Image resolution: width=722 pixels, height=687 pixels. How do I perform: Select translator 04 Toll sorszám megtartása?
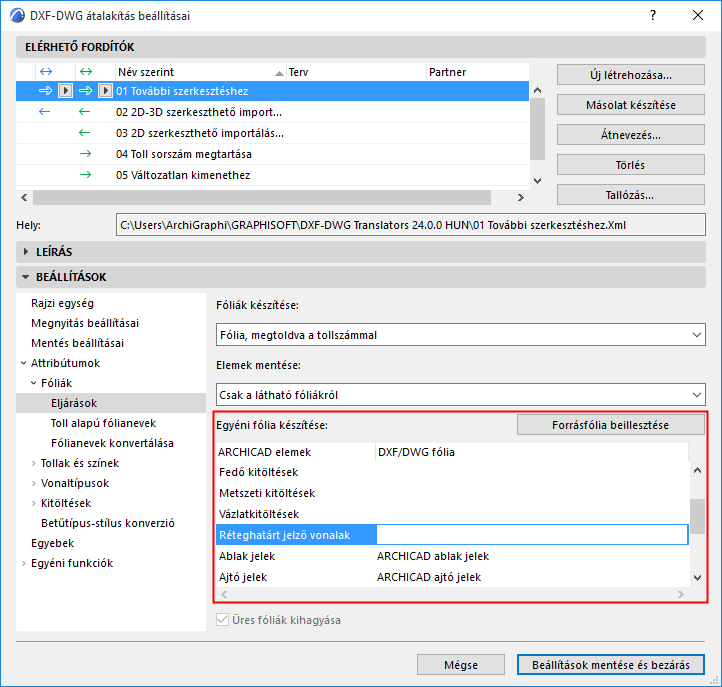272,154
